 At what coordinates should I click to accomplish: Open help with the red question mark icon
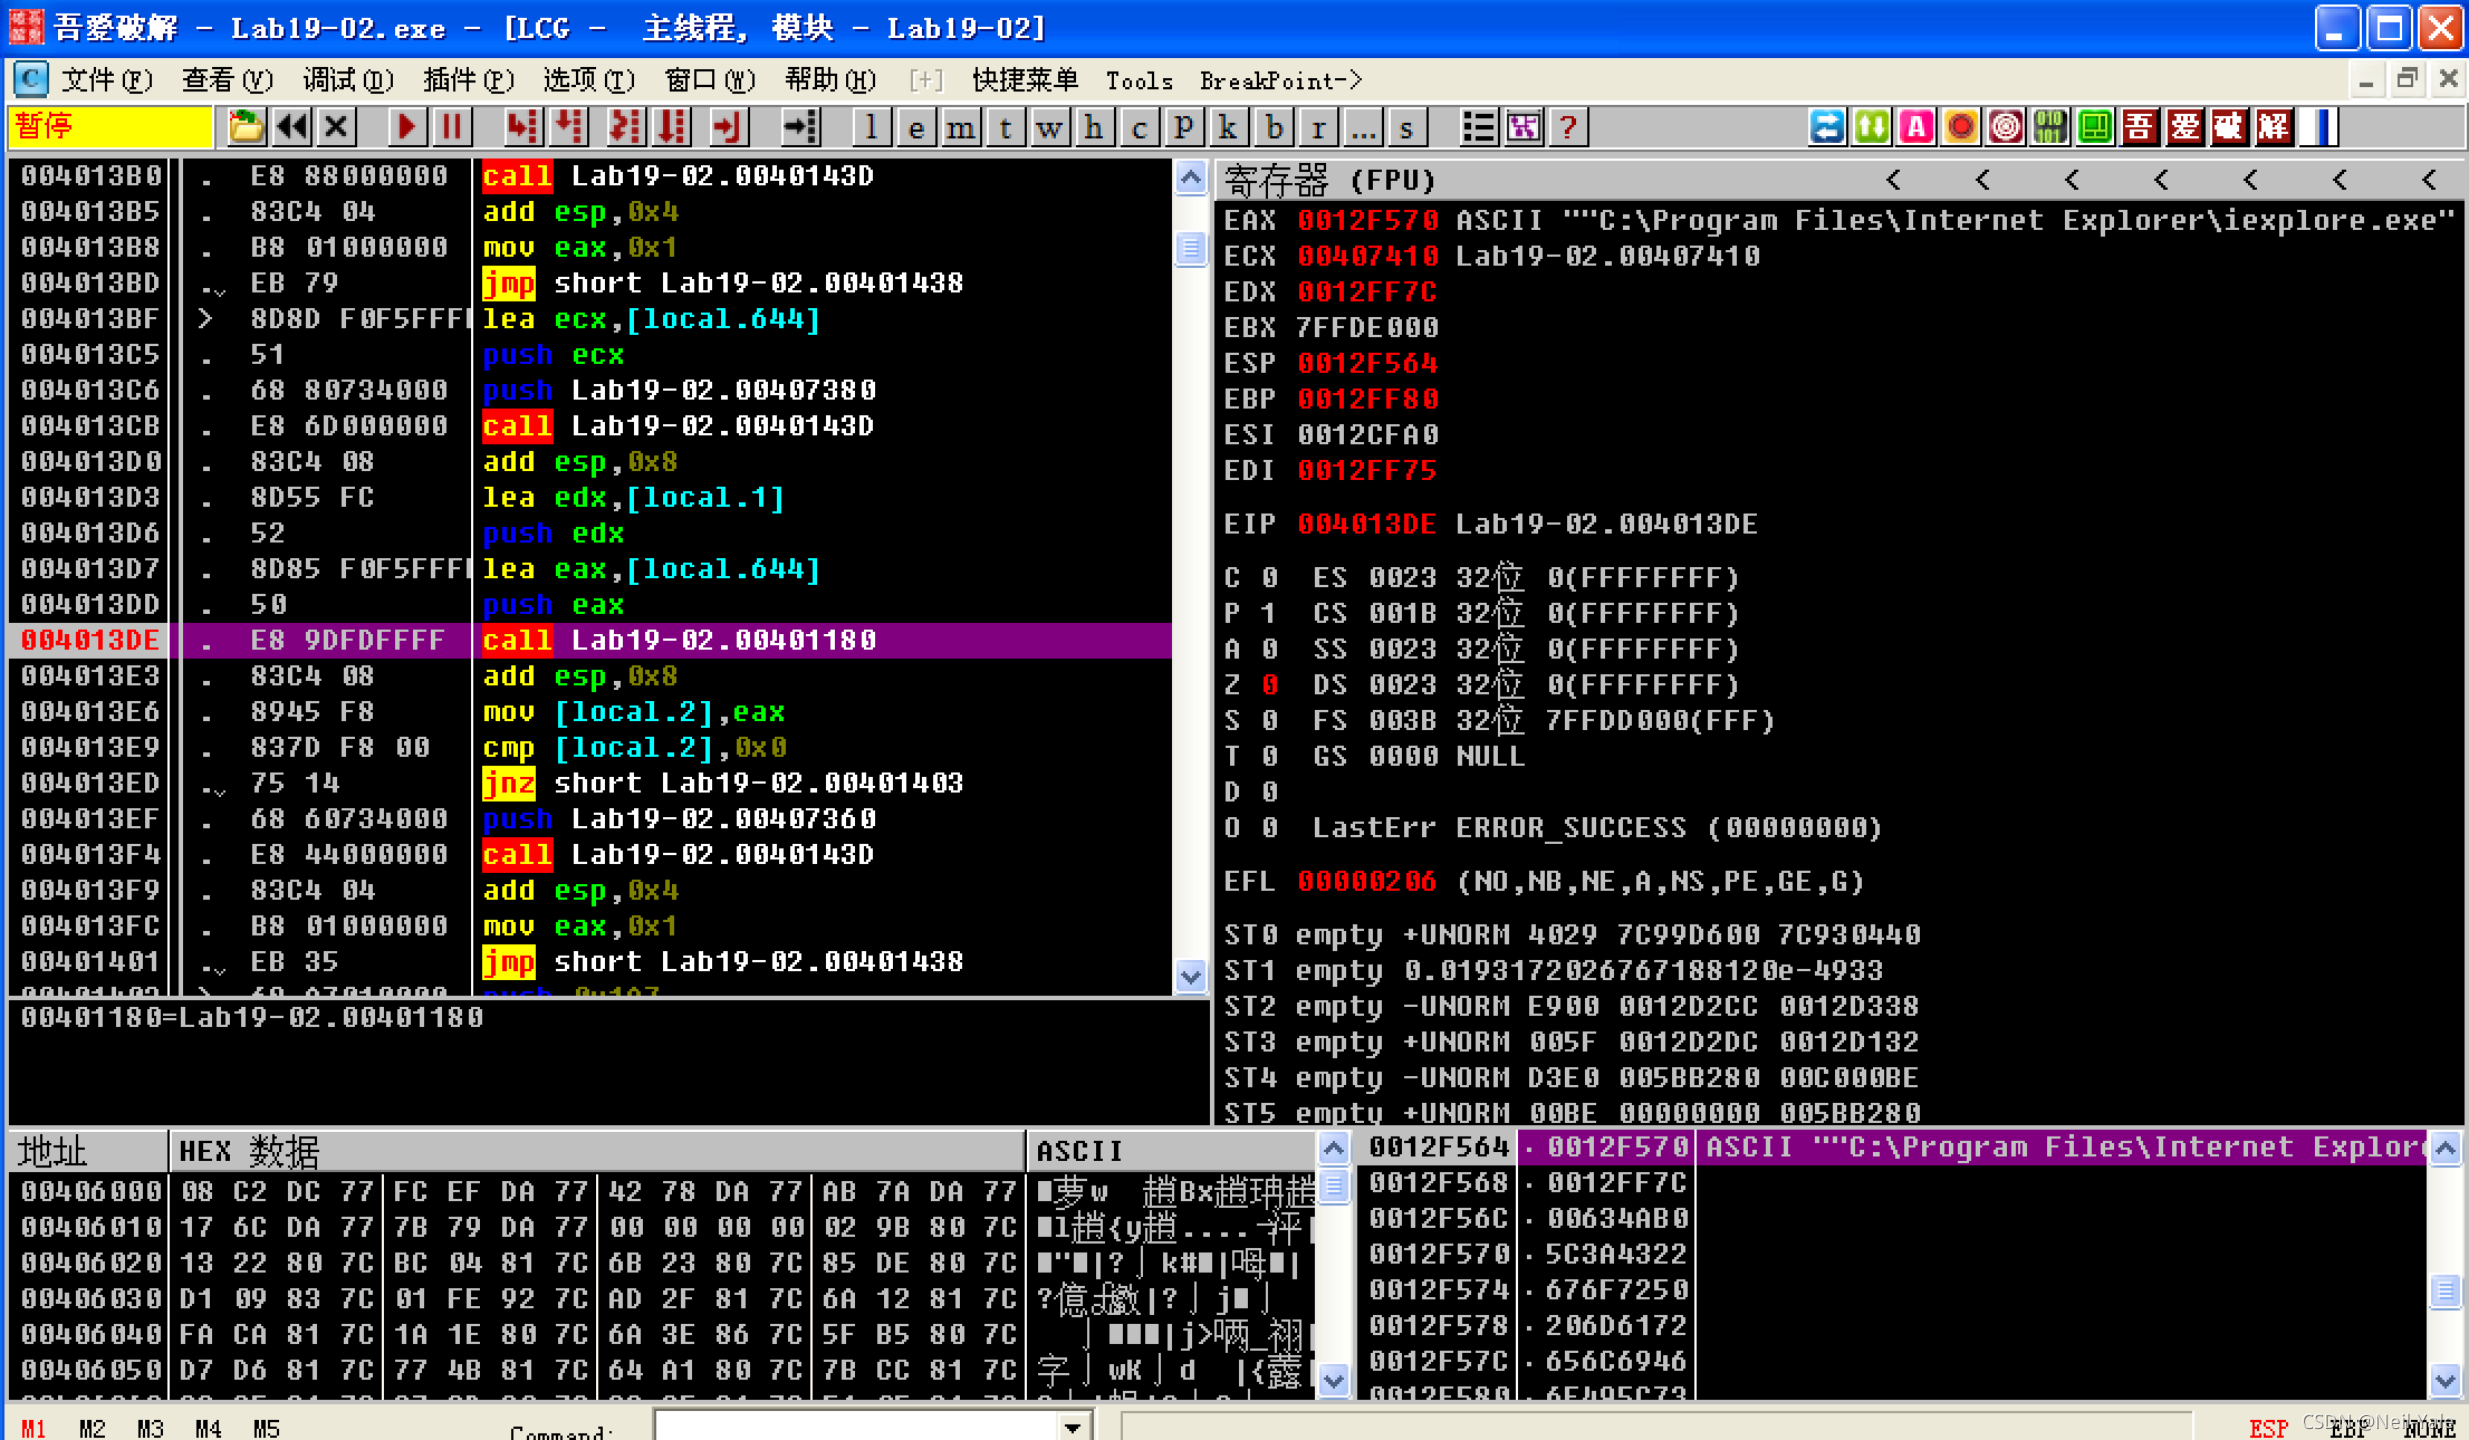coord(1568,127)
